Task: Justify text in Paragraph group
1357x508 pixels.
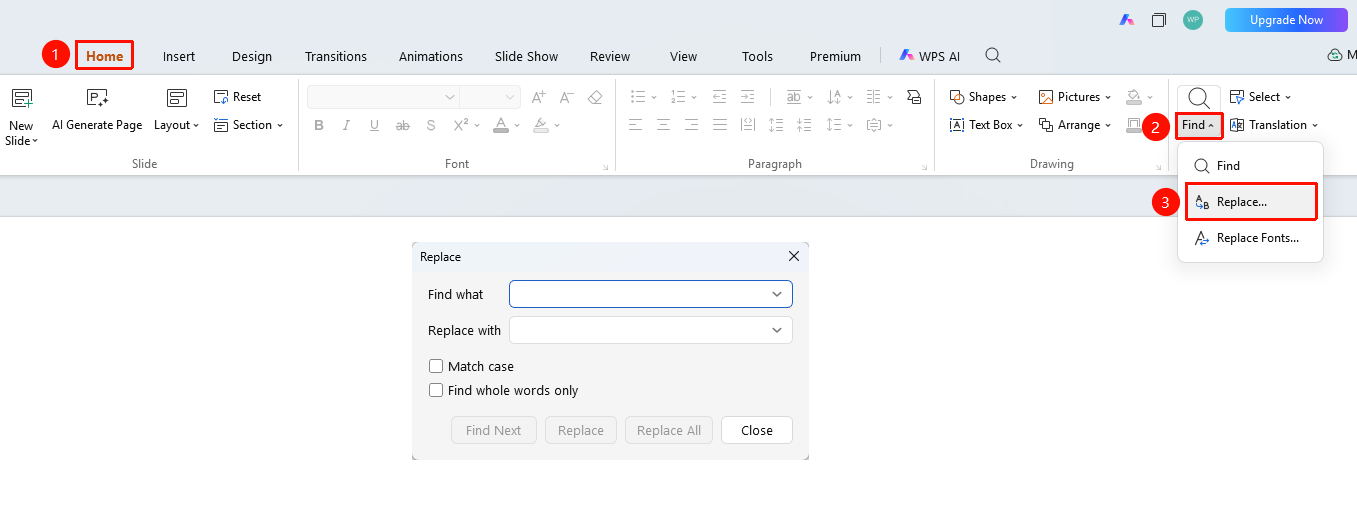Action: (719, 125)
